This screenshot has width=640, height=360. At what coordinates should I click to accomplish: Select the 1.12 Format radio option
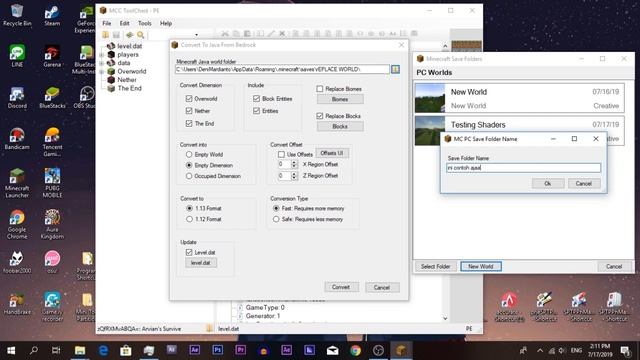tap(189, 219)
